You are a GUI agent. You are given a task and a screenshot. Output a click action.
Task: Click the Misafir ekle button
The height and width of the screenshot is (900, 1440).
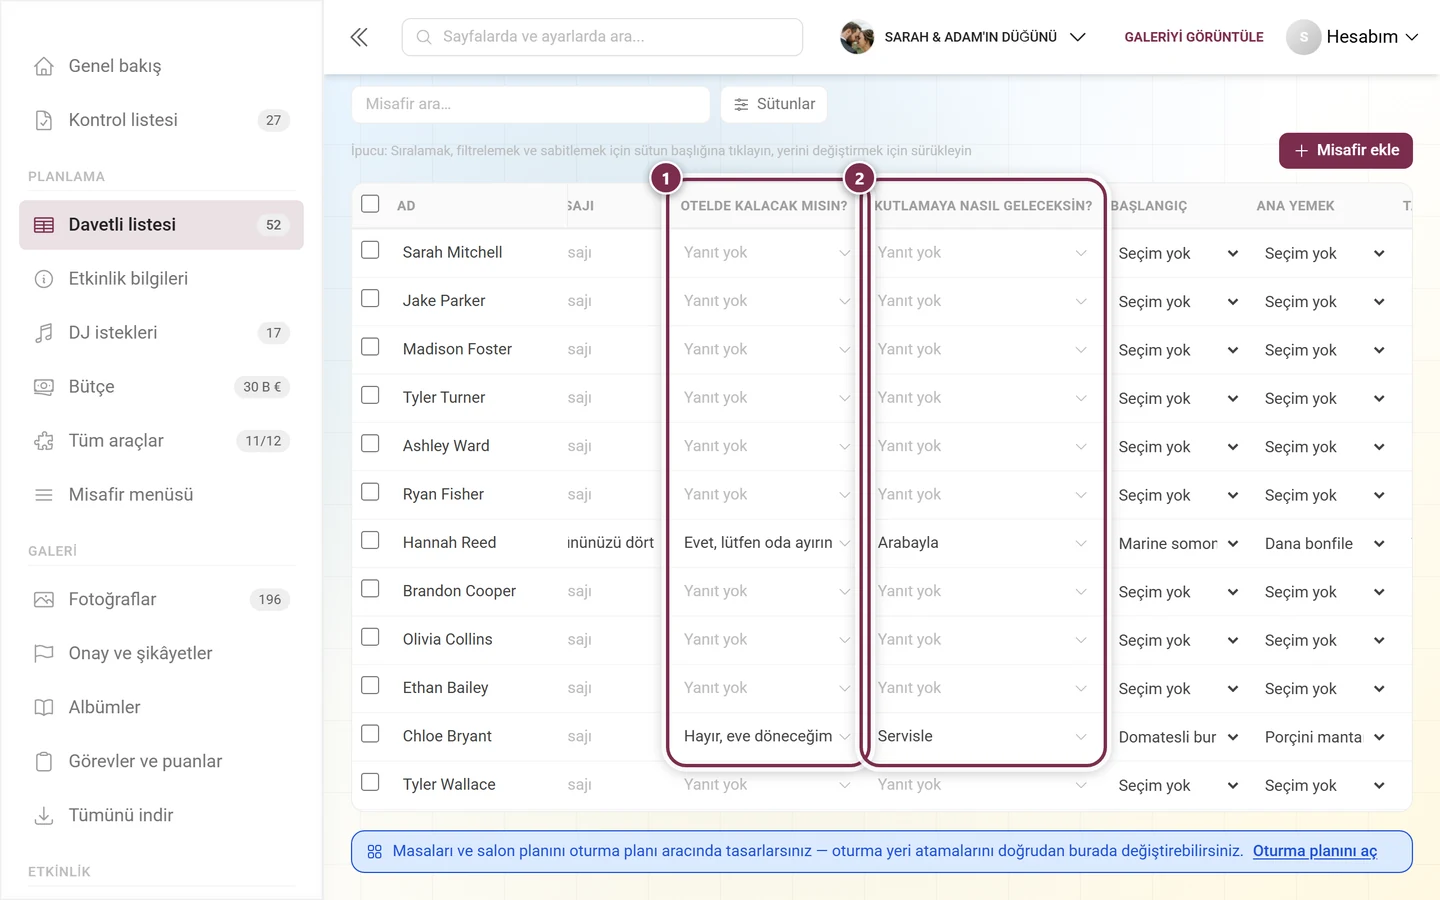coord(1346,151)
